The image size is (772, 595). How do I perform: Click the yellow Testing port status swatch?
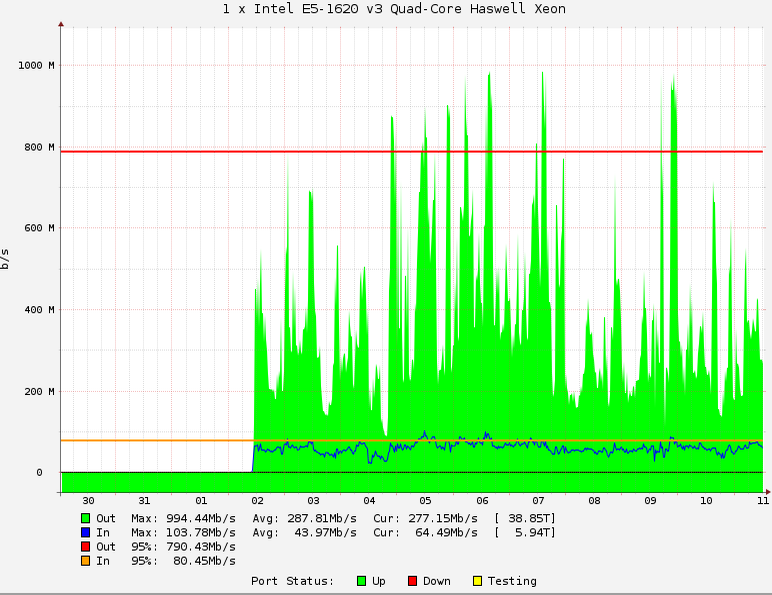[x=477, y=581]
